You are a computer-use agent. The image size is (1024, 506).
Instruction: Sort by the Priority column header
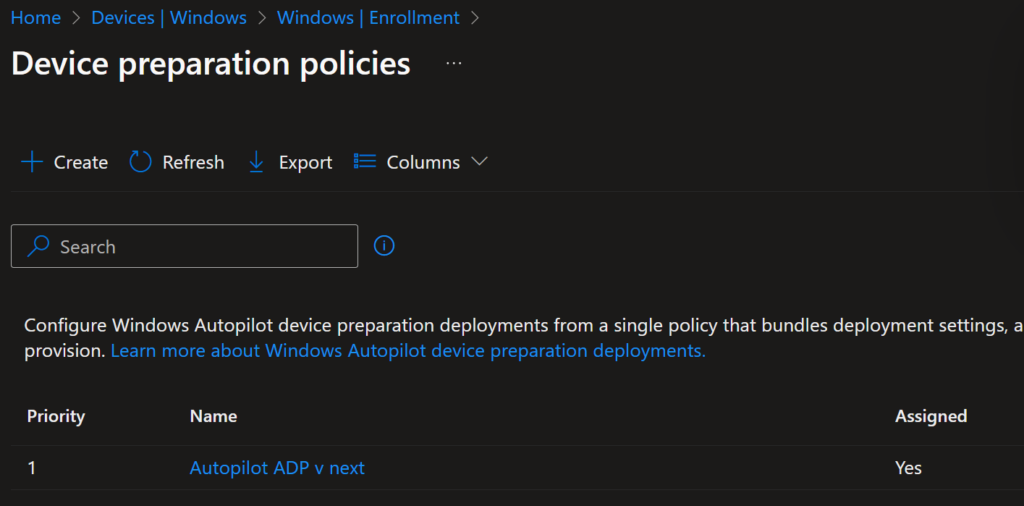click(x=56, y=416)
